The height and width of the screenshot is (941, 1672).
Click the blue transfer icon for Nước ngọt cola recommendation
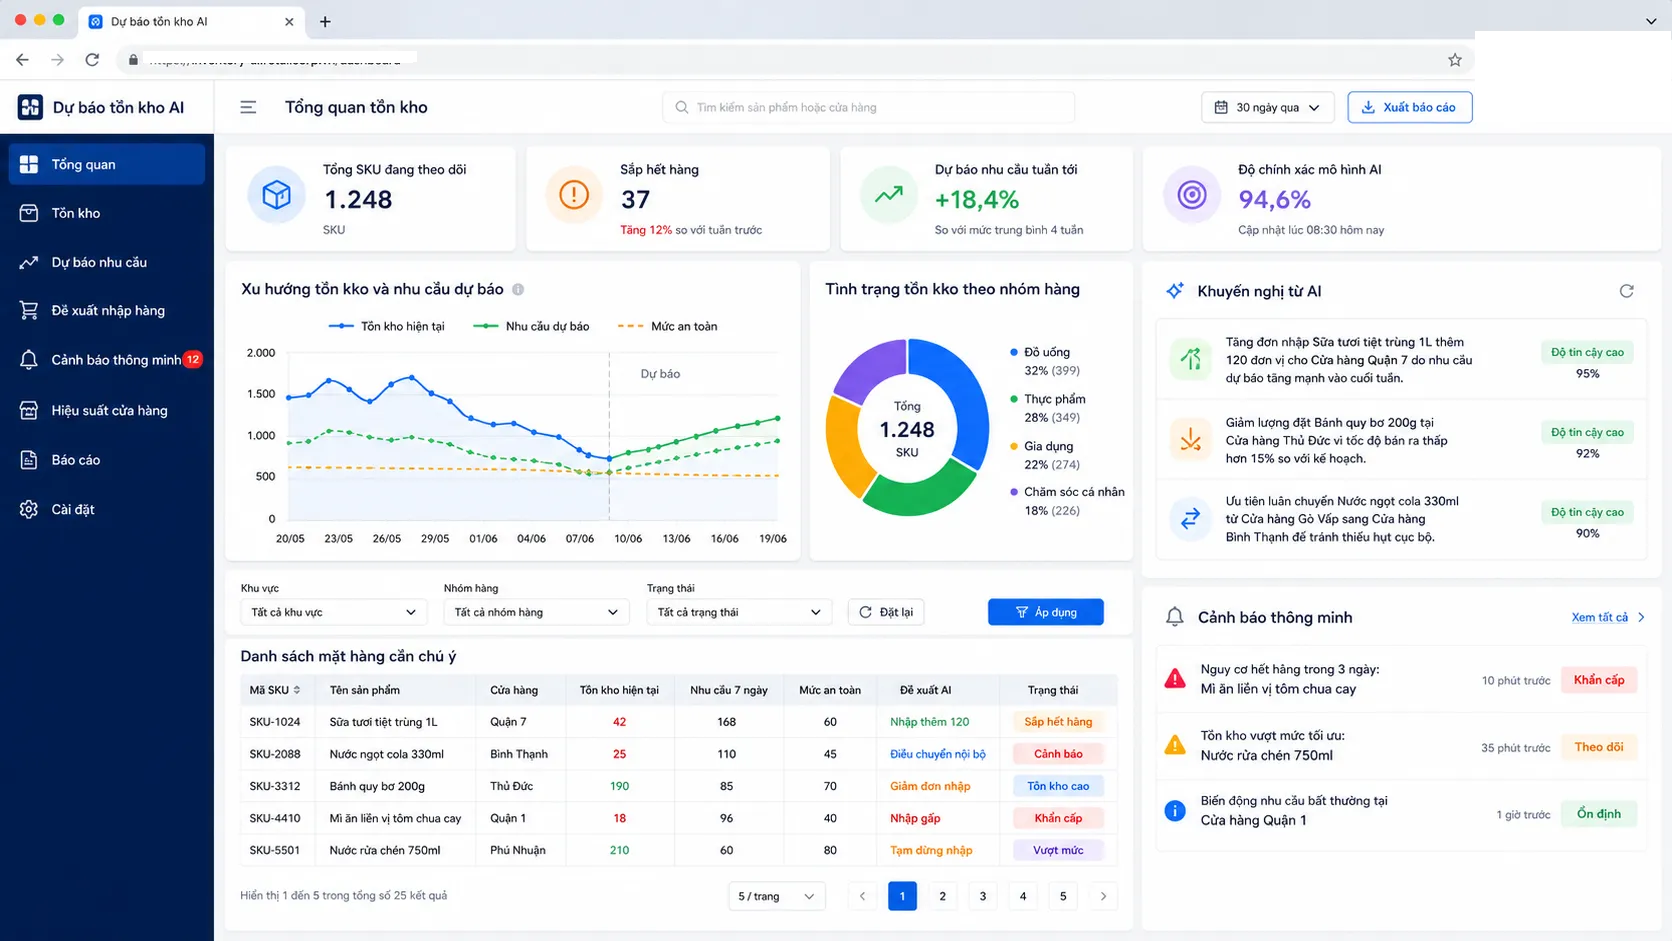pos(1191,519)
